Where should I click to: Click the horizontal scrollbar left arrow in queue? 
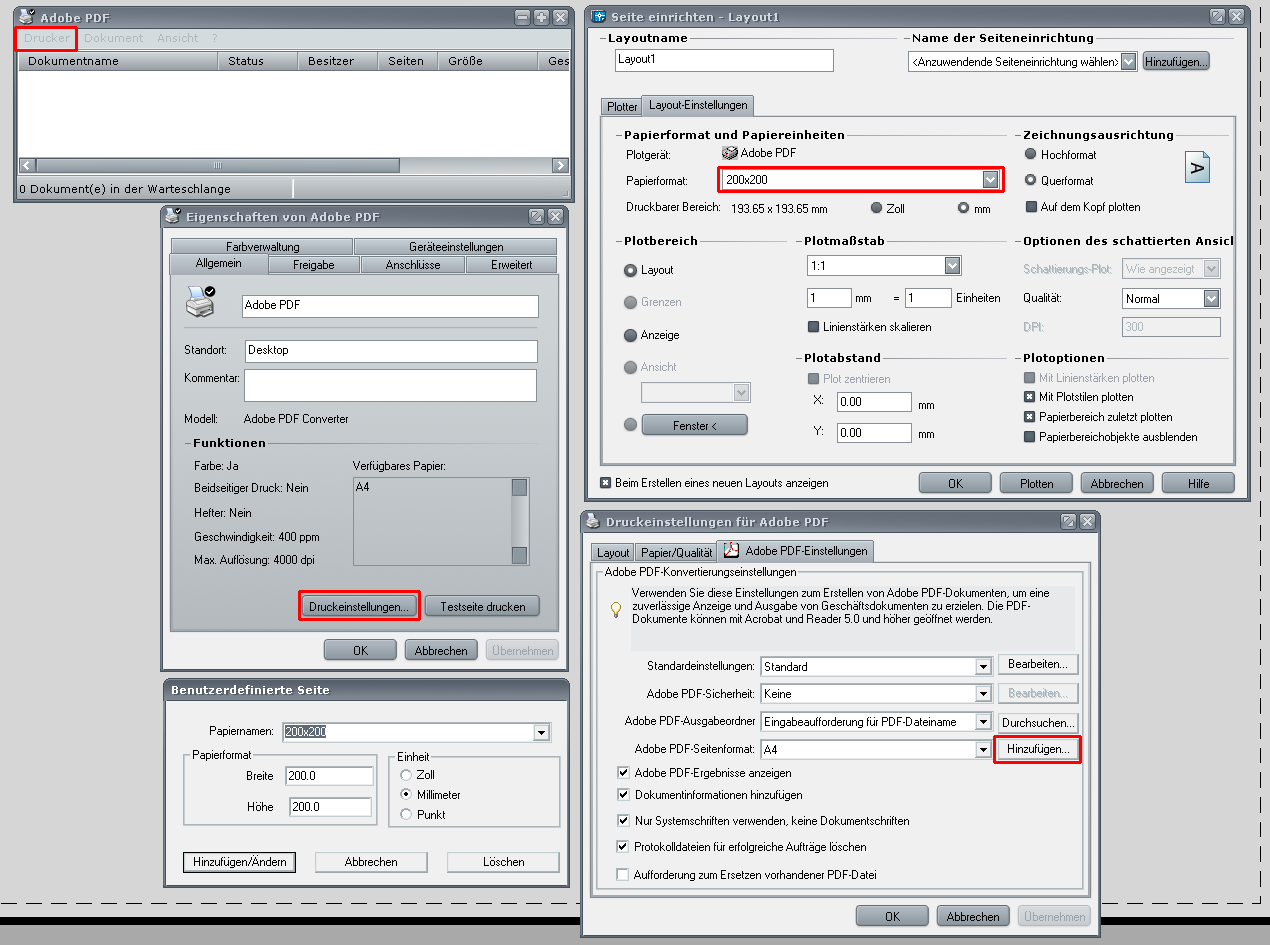26,165
